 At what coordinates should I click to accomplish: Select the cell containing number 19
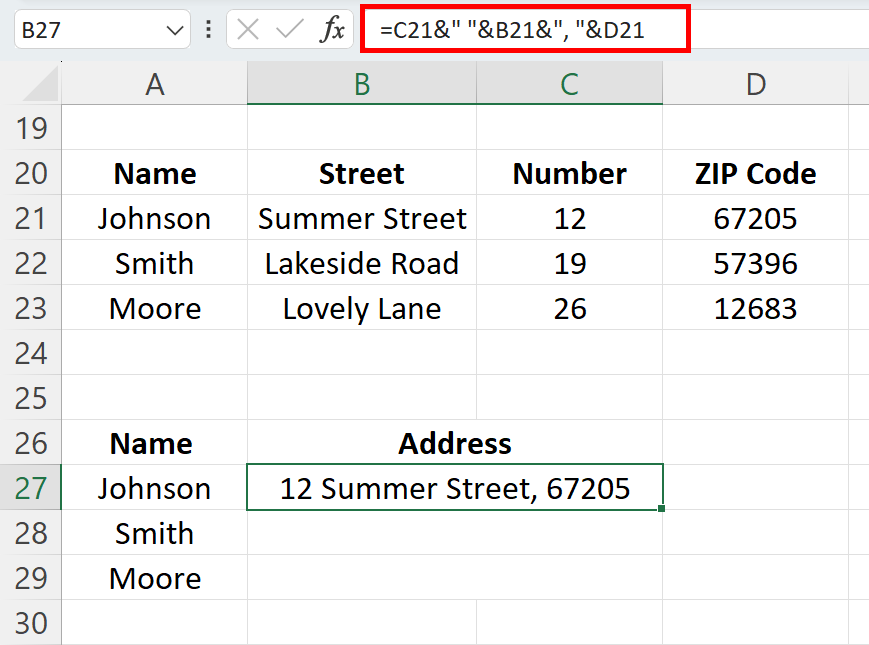[x=569, y=263]
